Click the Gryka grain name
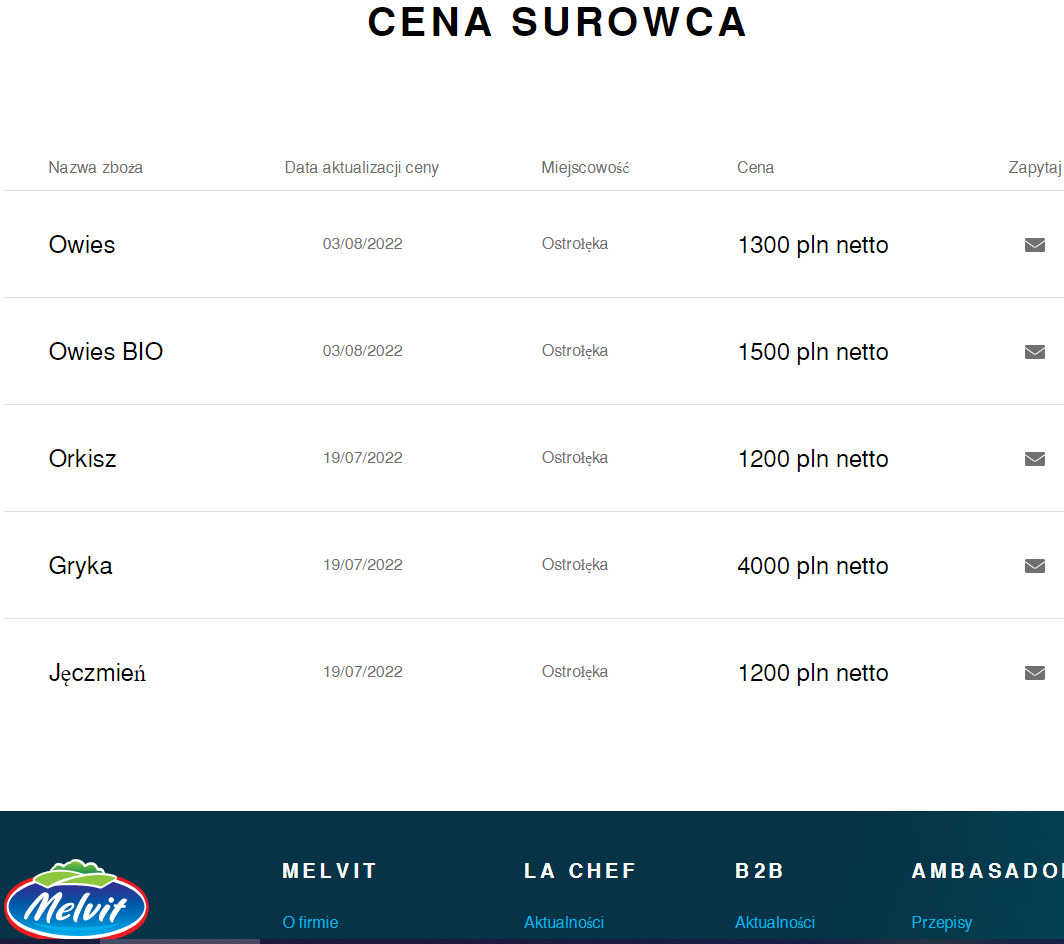The height and width of the screenshot is (944, 1064). tap(81, 566)
